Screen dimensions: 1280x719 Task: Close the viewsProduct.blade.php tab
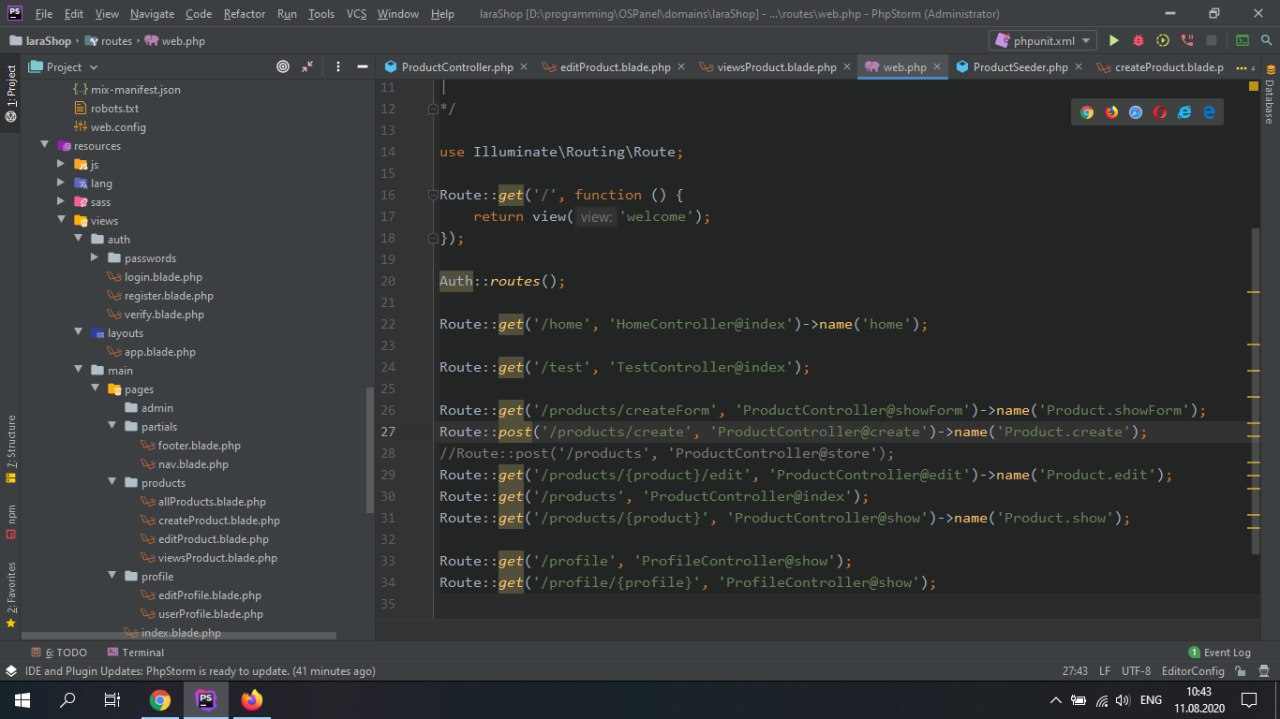pos(847,67)
